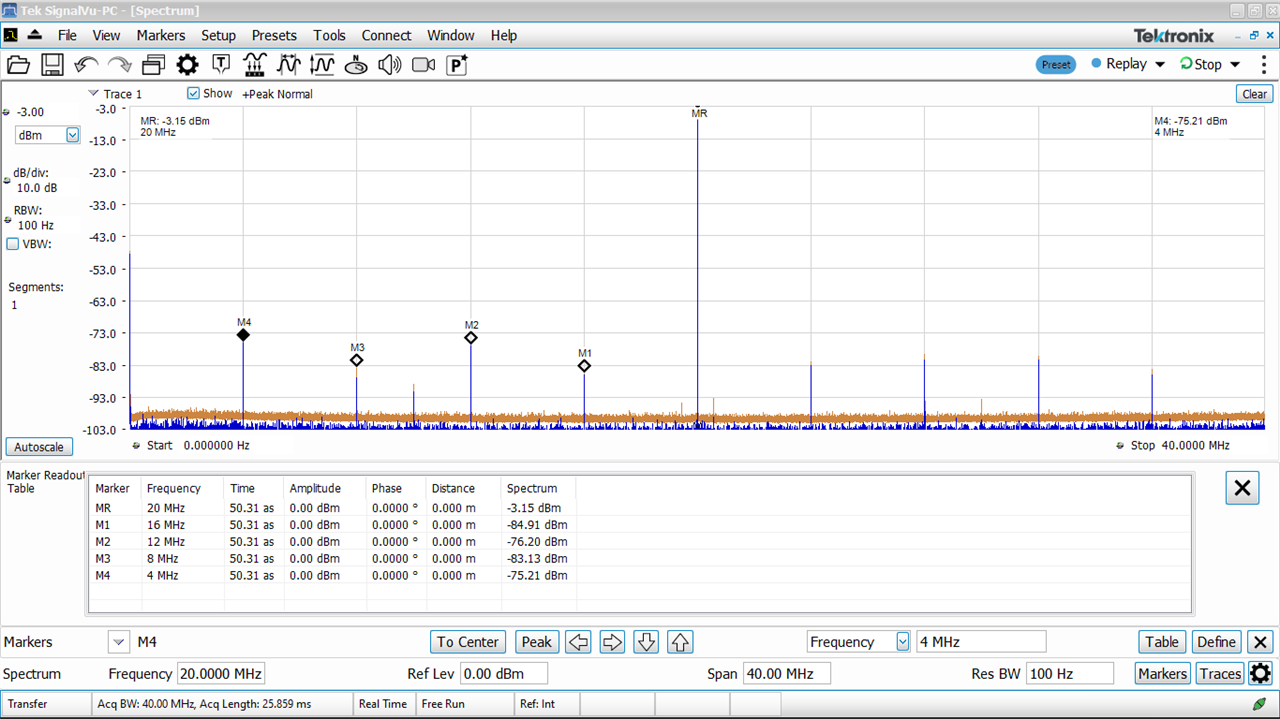Image resolution: width=1280 pixels, height=719 pixels.
Task: Click the Markers button in Spectrum bar
Action: pyautogui.click(x=1162, y=674)
